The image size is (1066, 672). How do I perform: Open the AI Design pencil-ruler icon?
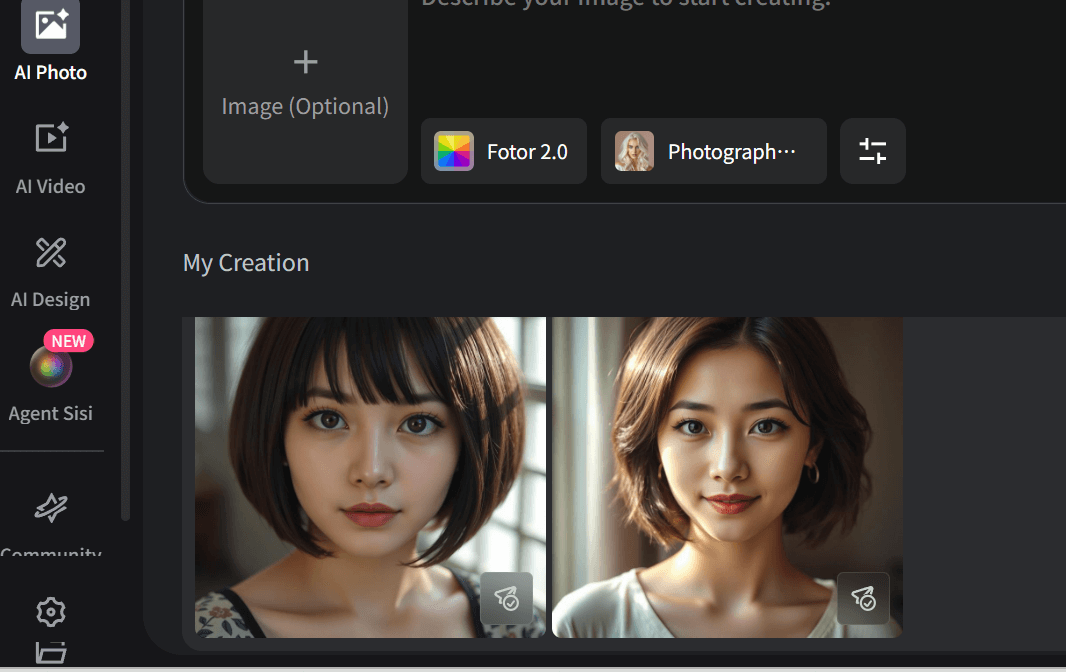(x=50, y=252)
